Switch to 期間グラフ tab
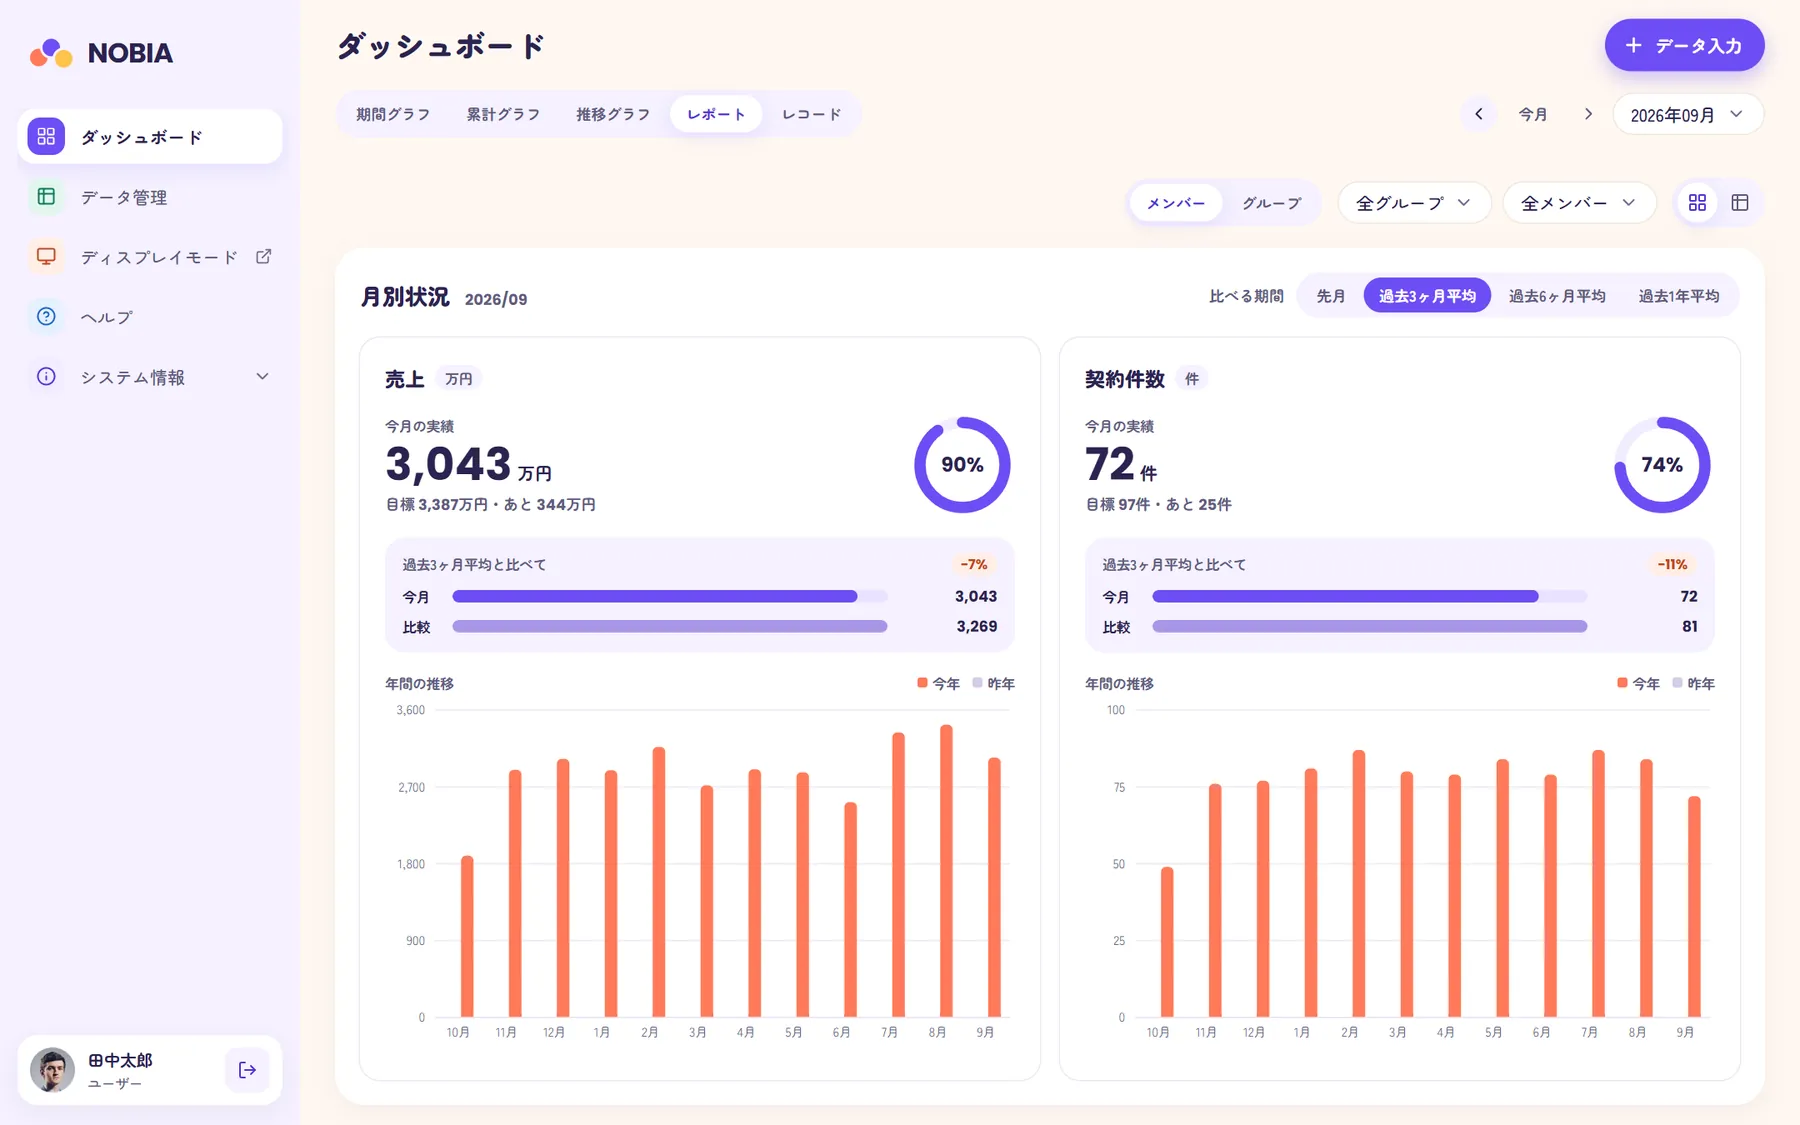Image resolution: width=1800 pixels, height=1125 pixels. pos(393,114)
